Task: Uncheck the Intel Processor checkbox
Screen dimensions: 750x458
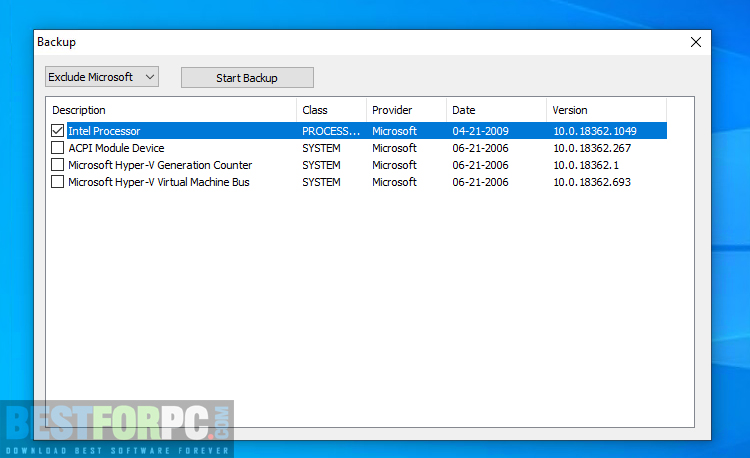Action: [57, 131]
